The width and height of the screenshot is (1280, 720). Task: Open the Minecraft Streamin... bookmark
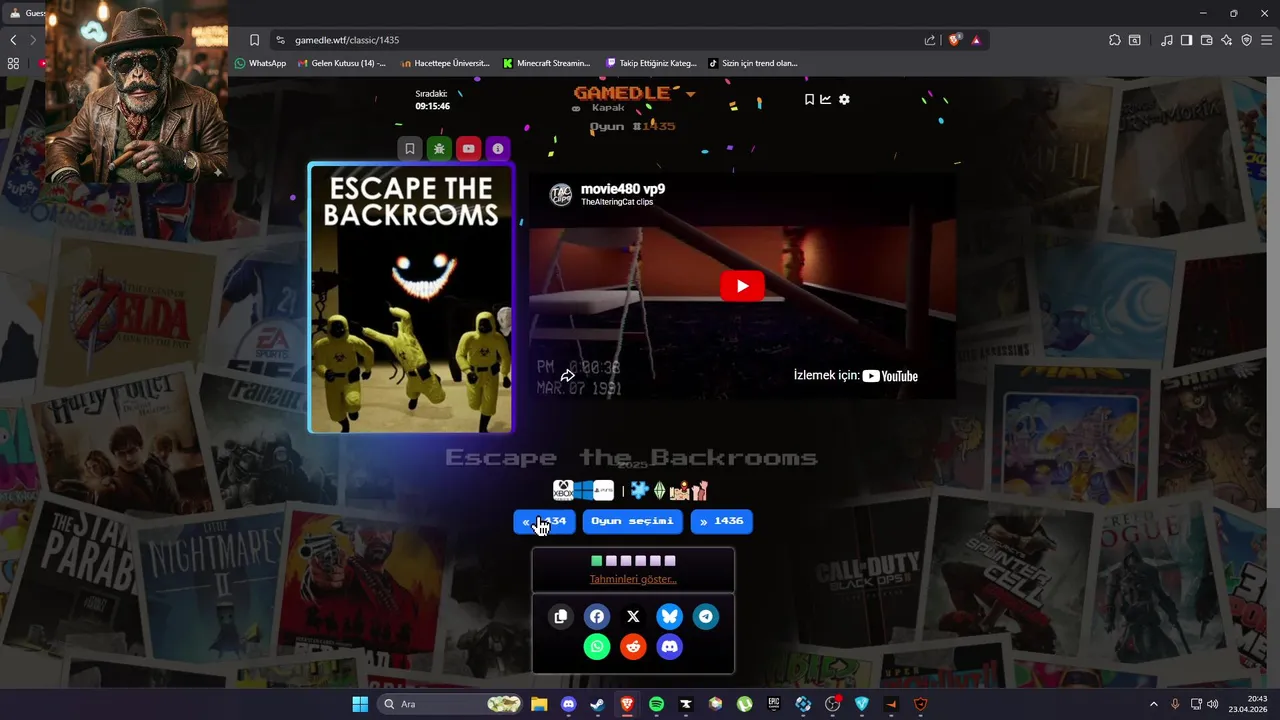(x=547, y=63)
